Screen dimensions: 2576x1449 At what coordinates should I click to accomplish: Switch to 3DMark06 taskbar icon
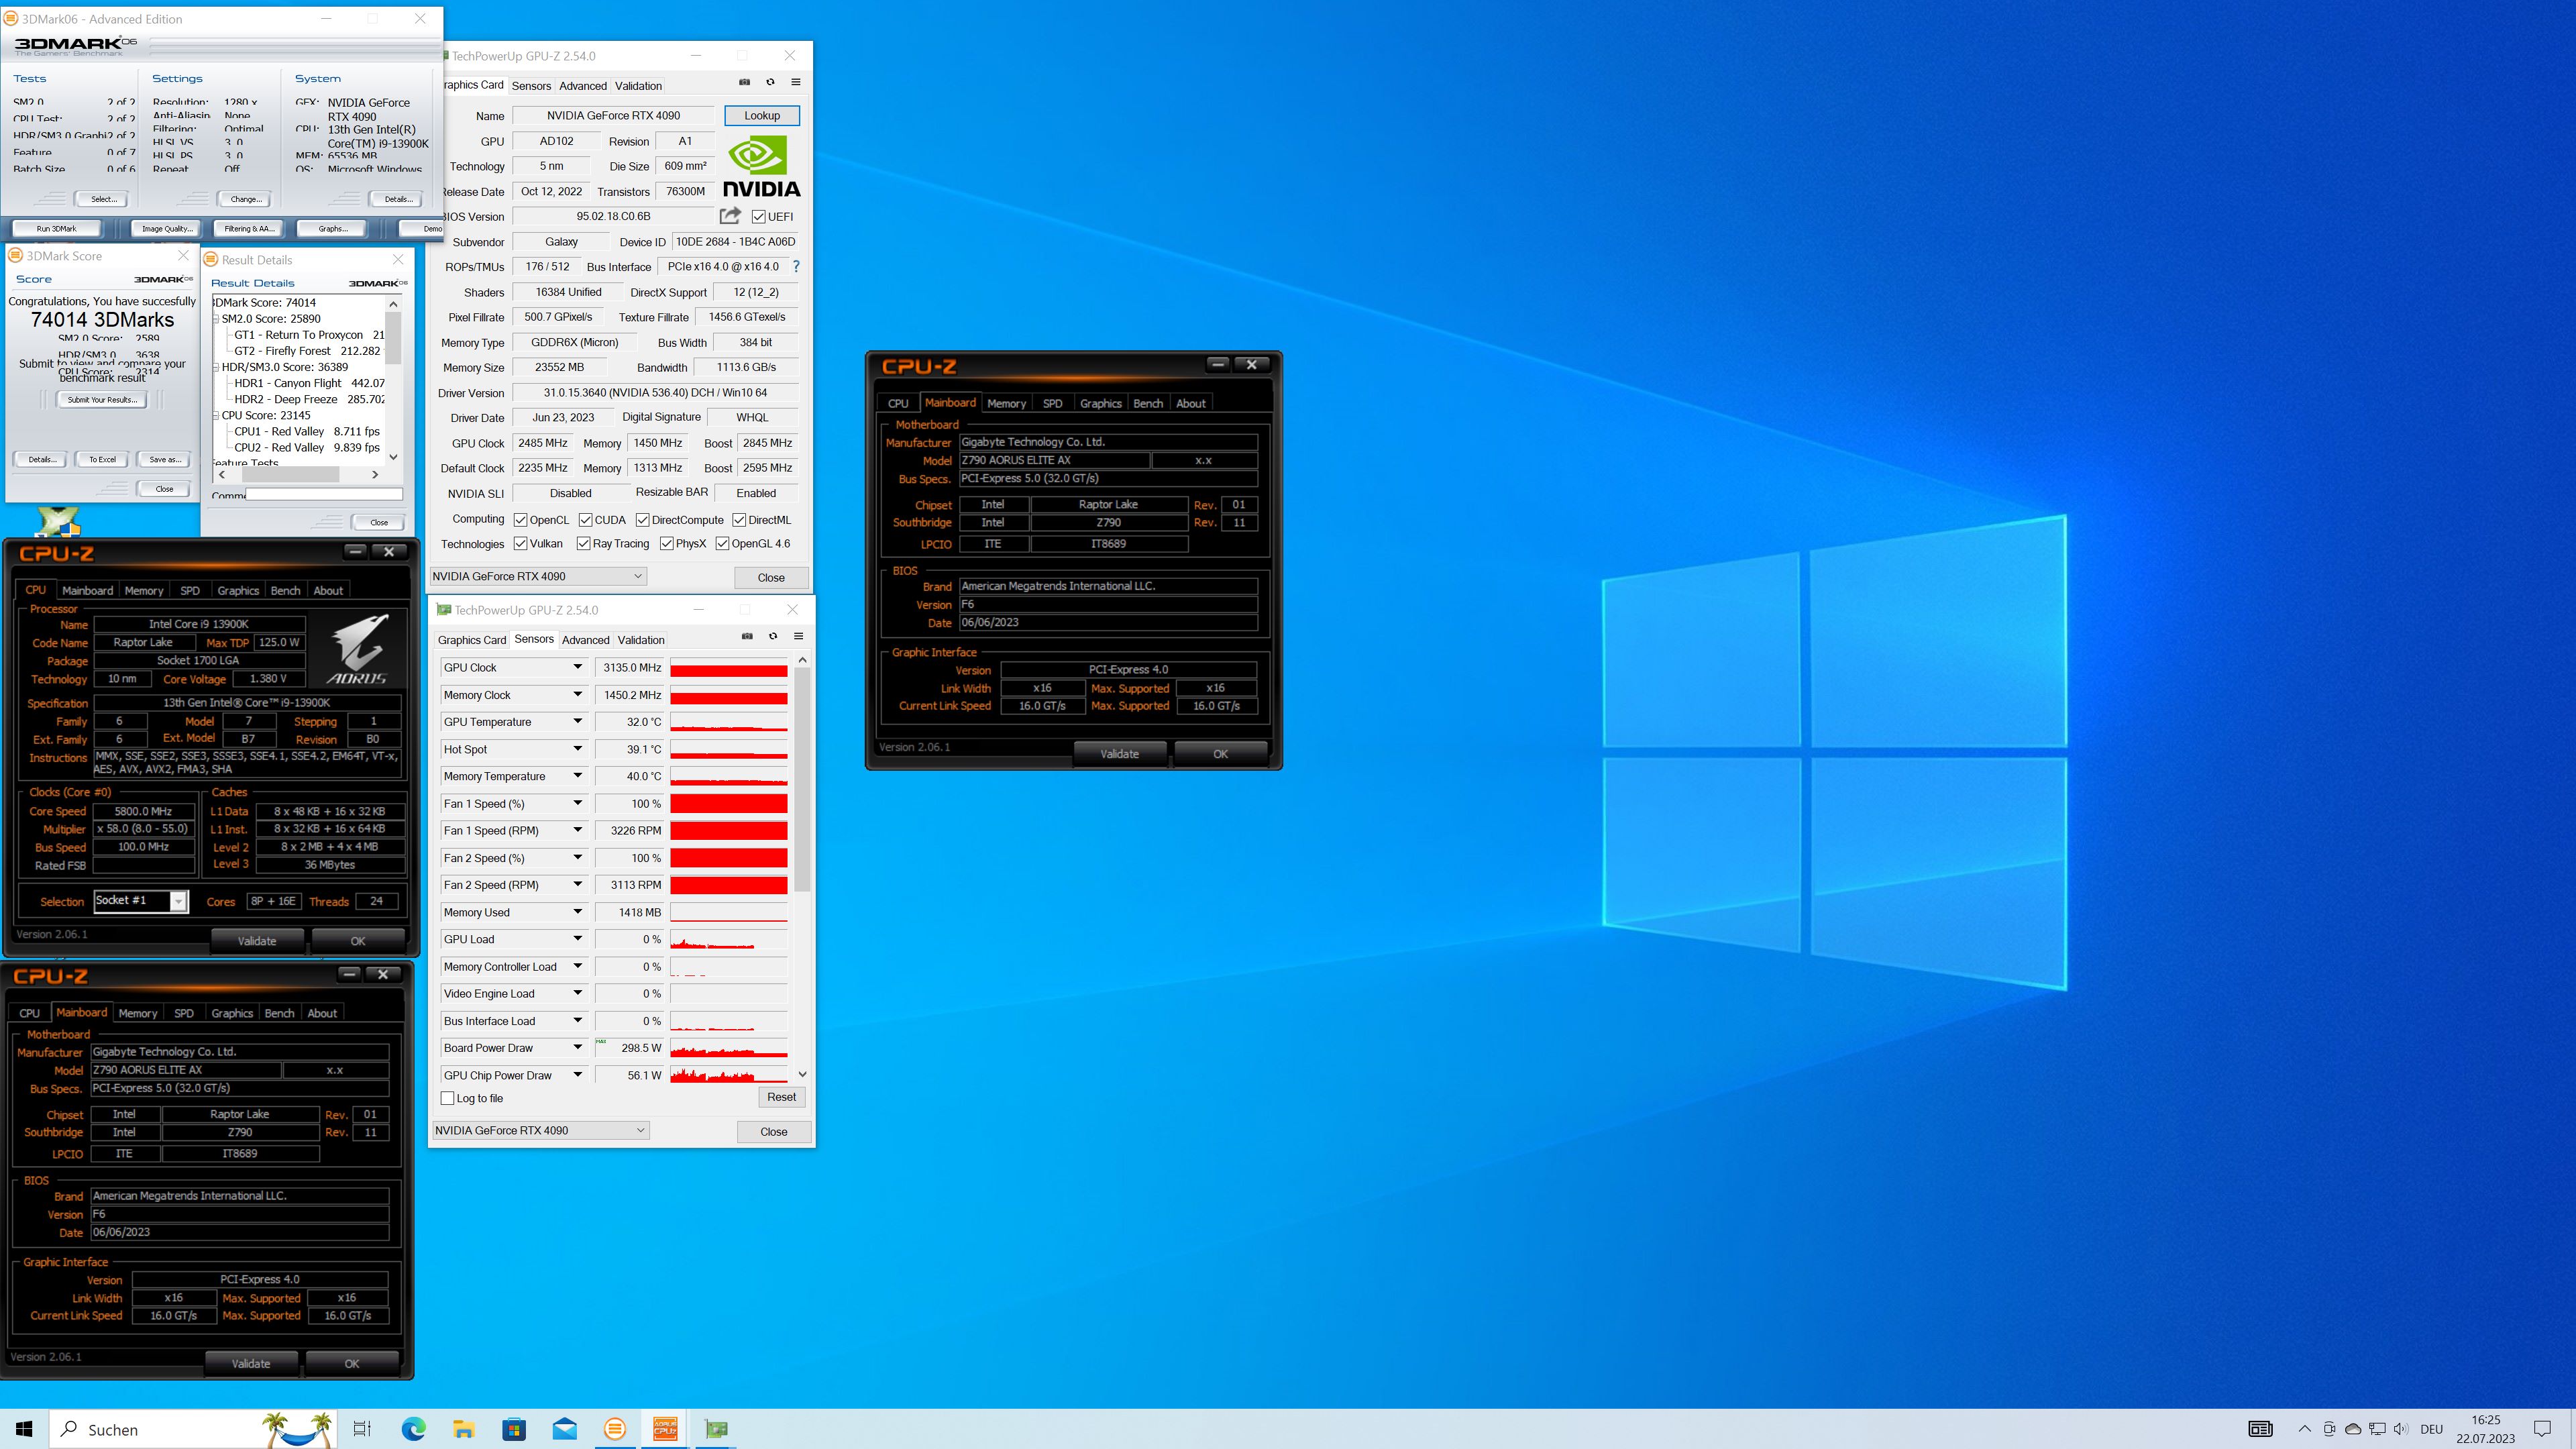615,1429
